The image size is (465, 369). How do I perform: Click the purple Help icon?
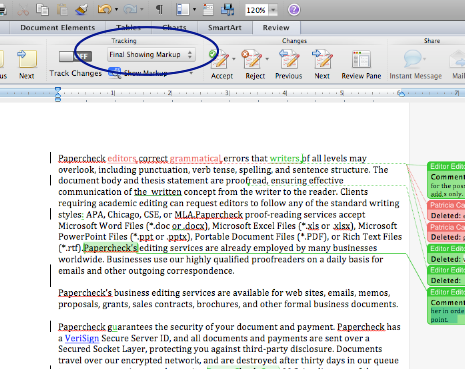(294, 10)
